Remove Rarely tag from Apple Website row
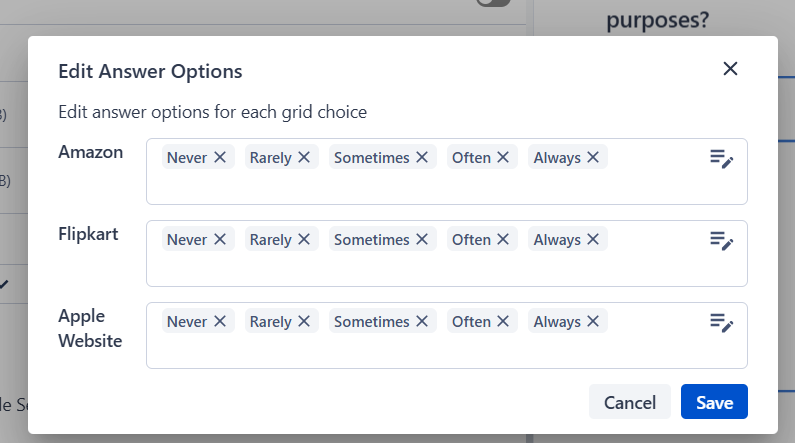The image size is (795, 443). (x=304, y=322)
